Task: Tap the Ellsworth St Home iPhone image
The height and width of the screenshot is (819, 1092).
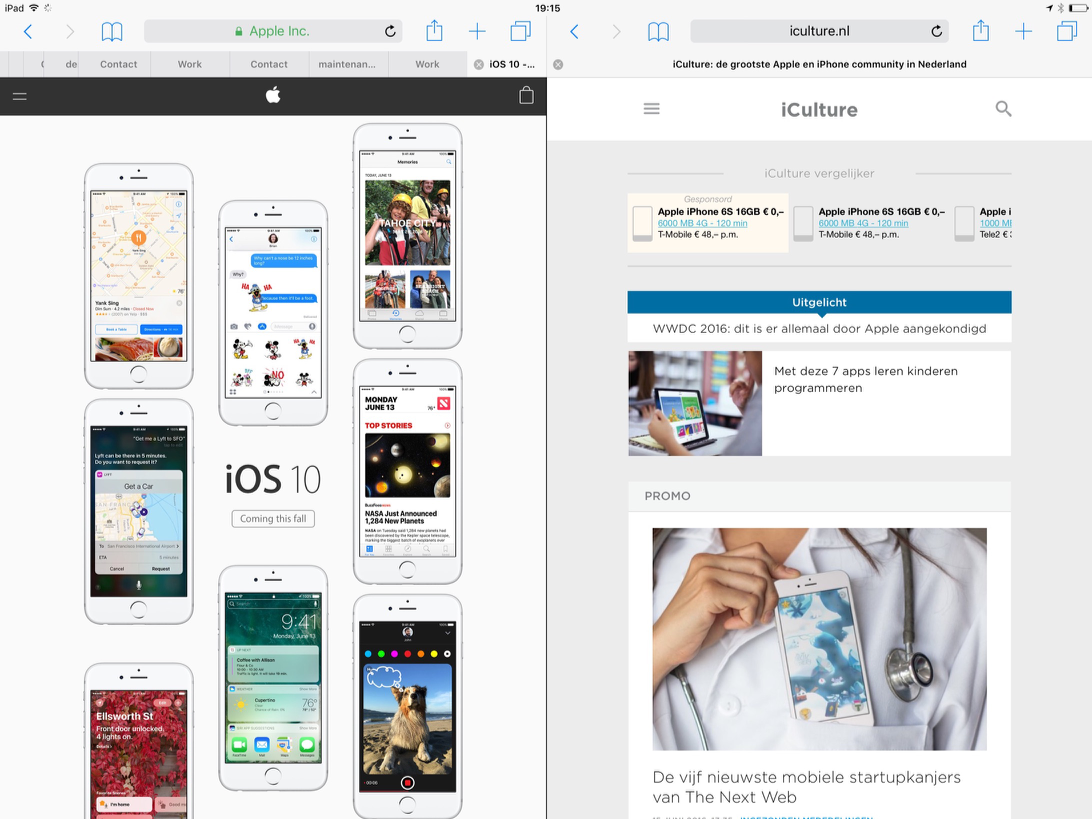Action: (x=139, y=741)
